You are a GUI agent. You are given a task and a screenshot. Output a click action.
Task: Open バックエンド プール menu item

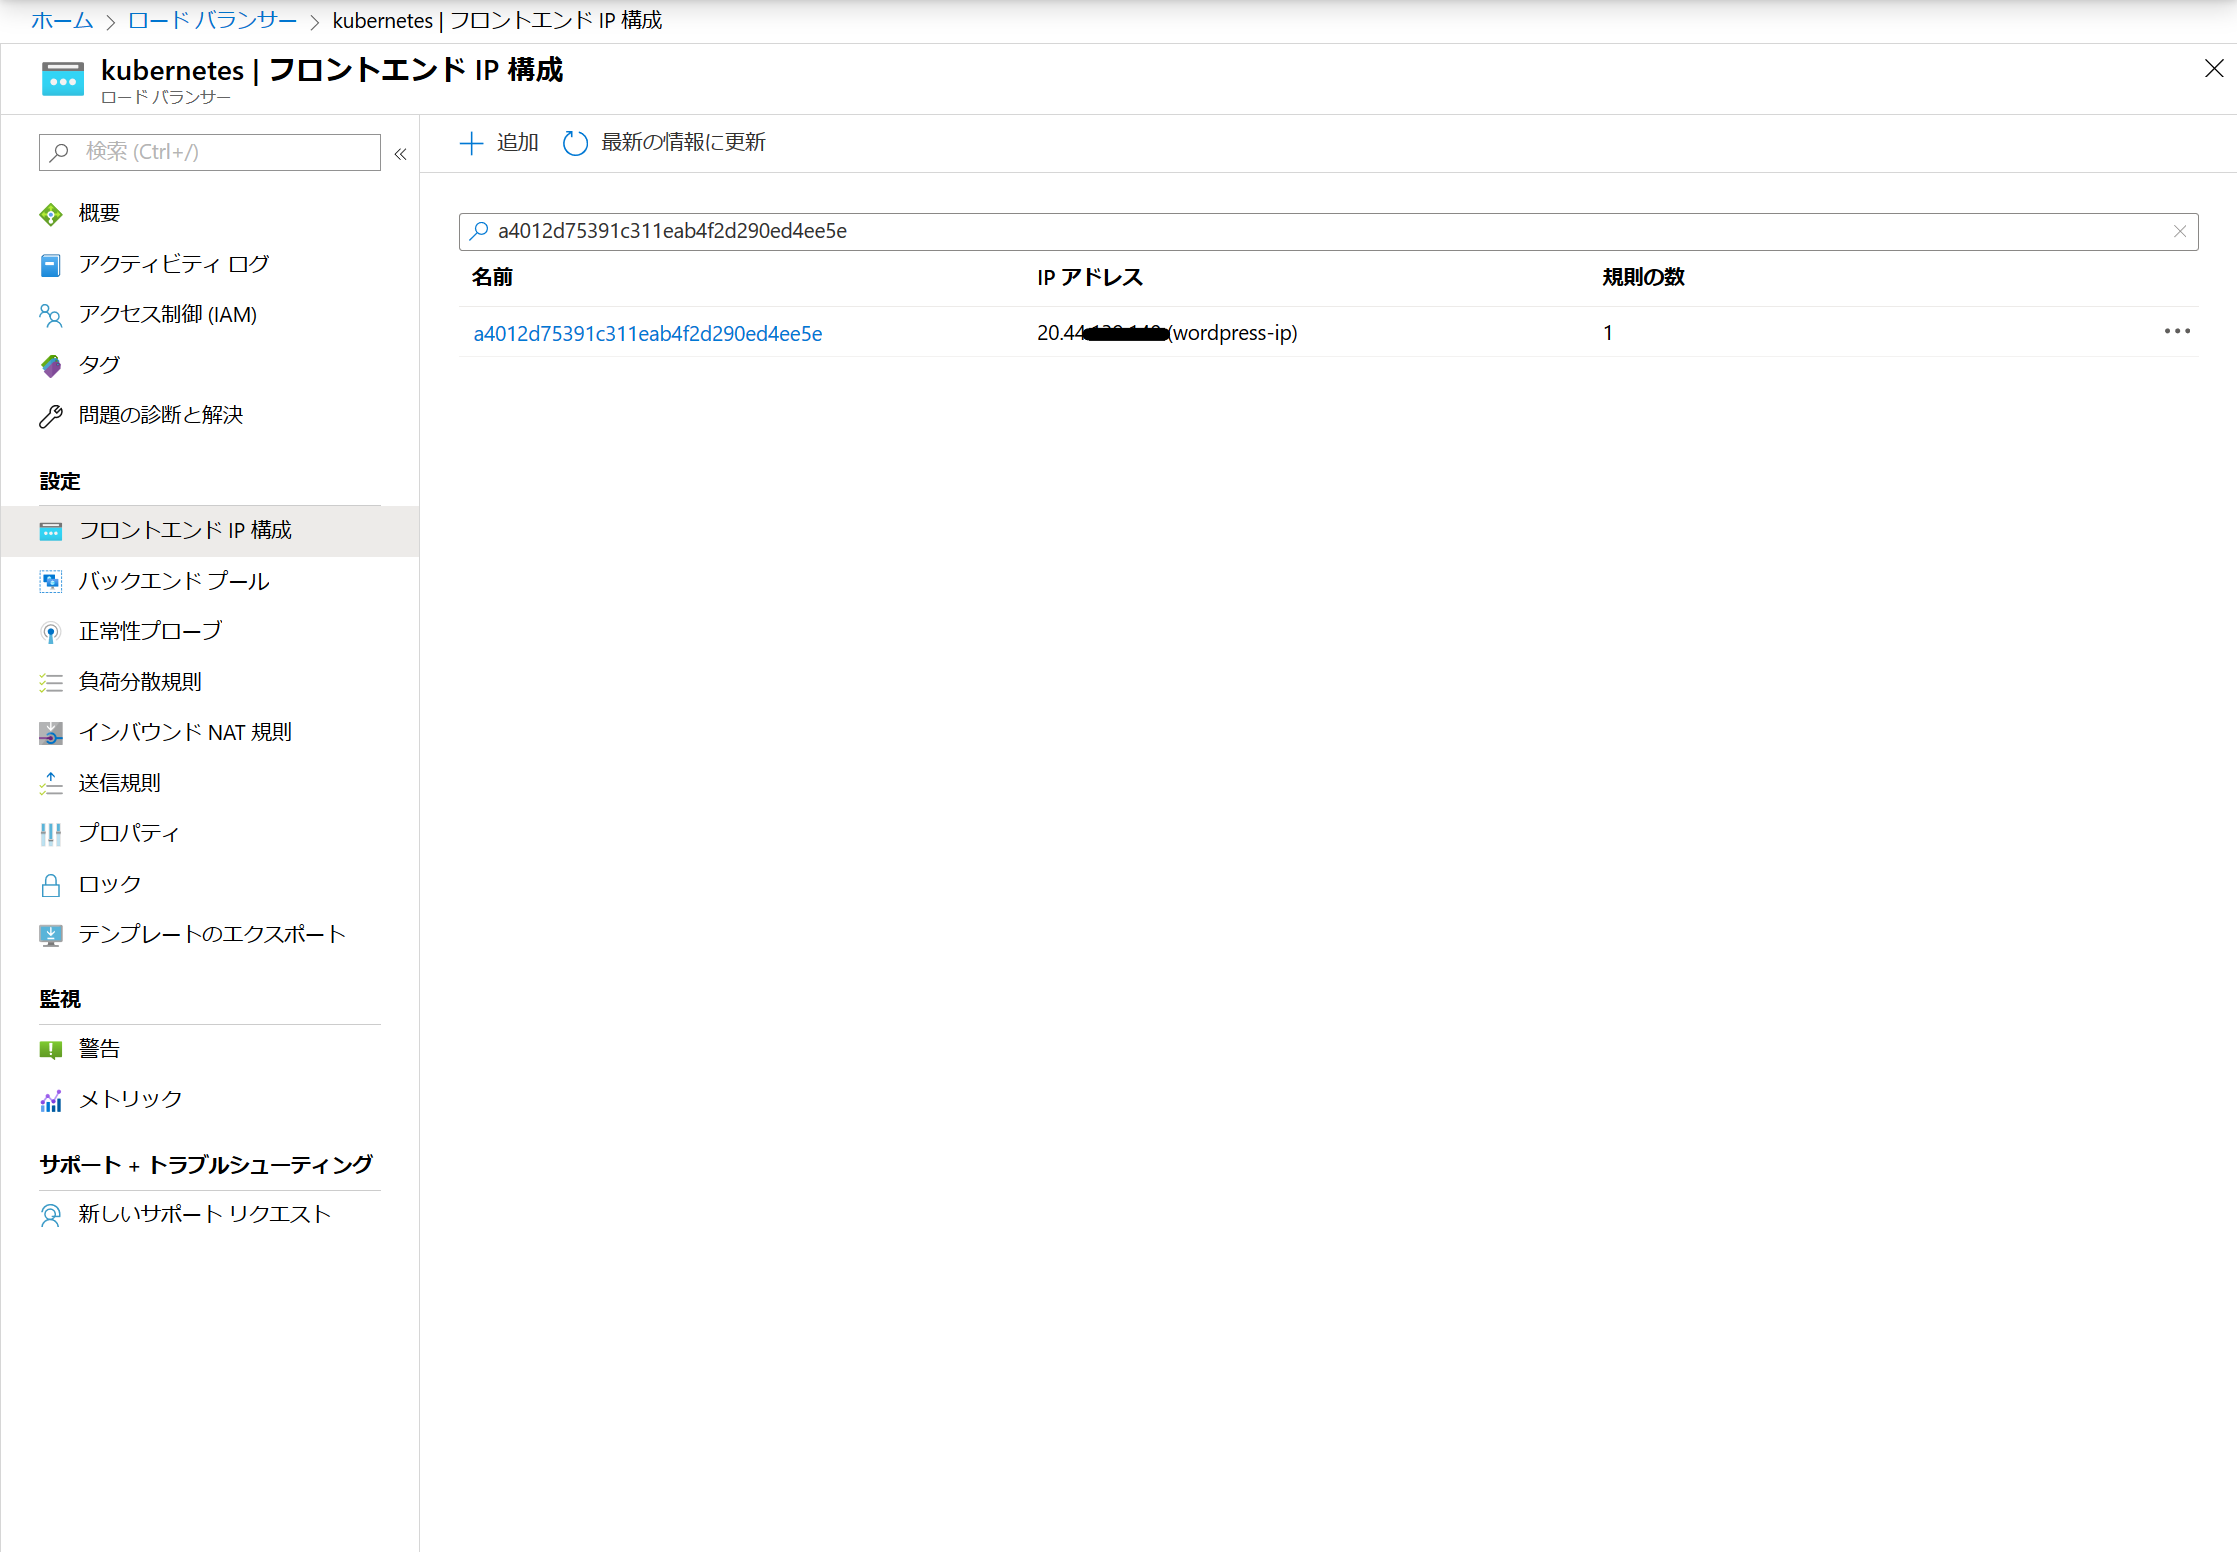tap(210, 581)
